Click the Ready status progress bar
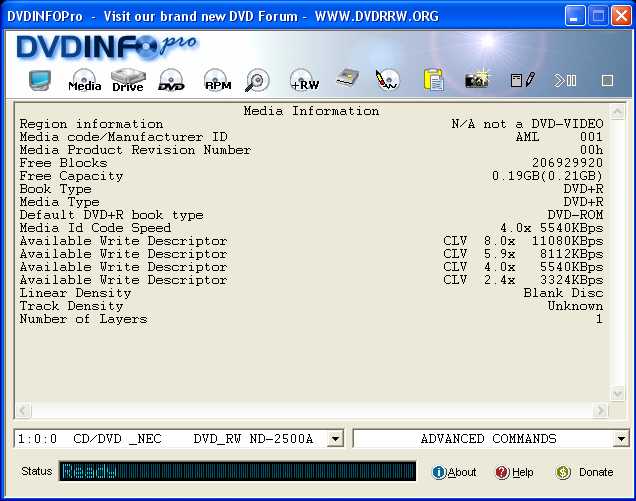636x501 pixels. [x=238, y=471]
